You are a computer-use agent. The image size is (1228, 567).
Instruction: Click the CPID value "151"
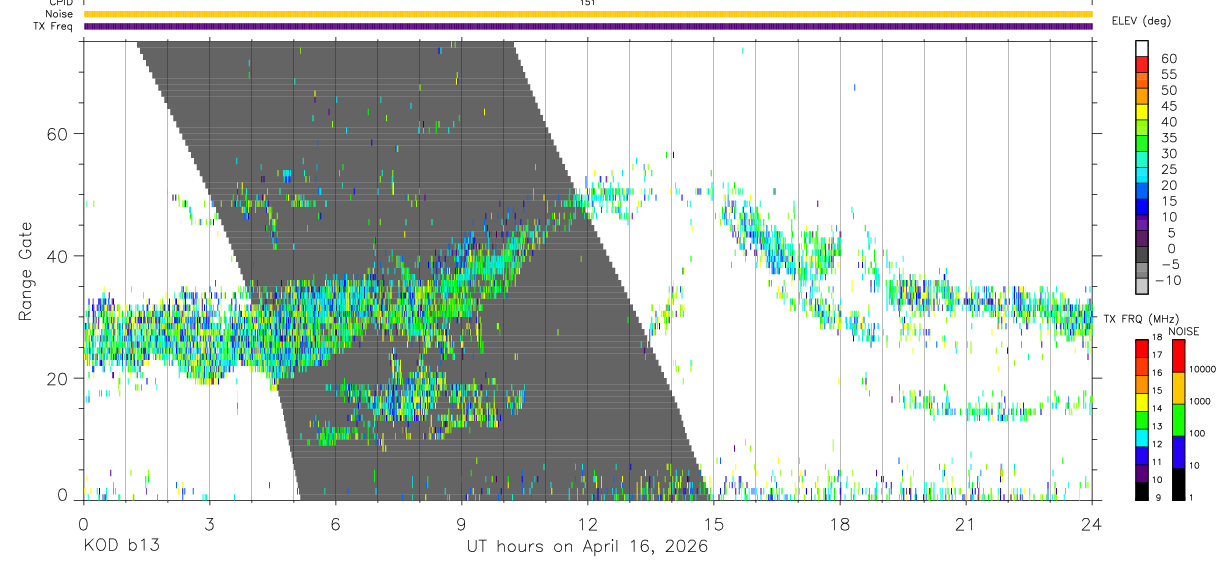[587, 3]
